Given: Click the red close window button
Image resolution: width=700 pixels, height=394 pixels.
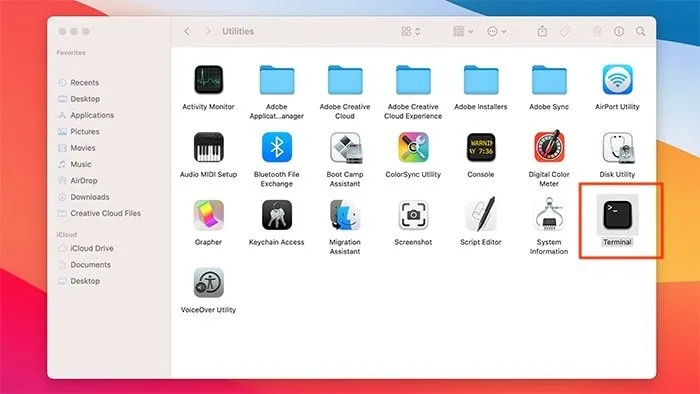Looking at the screenshot, I should point(62,31).
